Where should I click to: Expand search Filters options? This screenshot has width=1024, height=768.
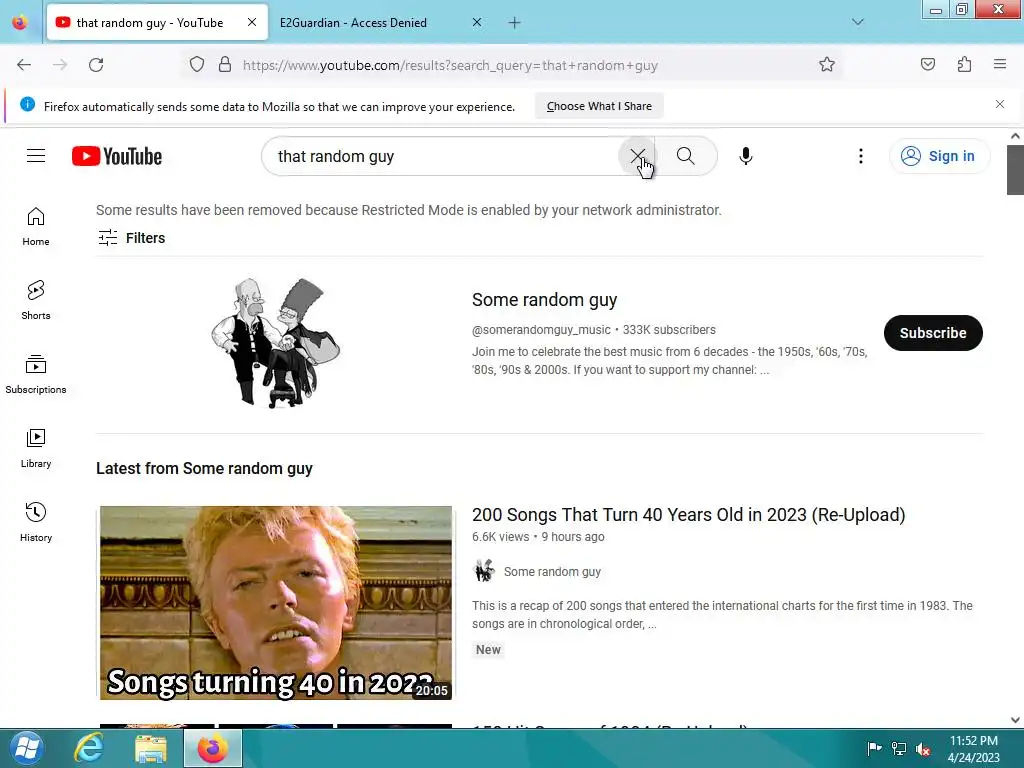pyautogui.click(x=131, y=238)
